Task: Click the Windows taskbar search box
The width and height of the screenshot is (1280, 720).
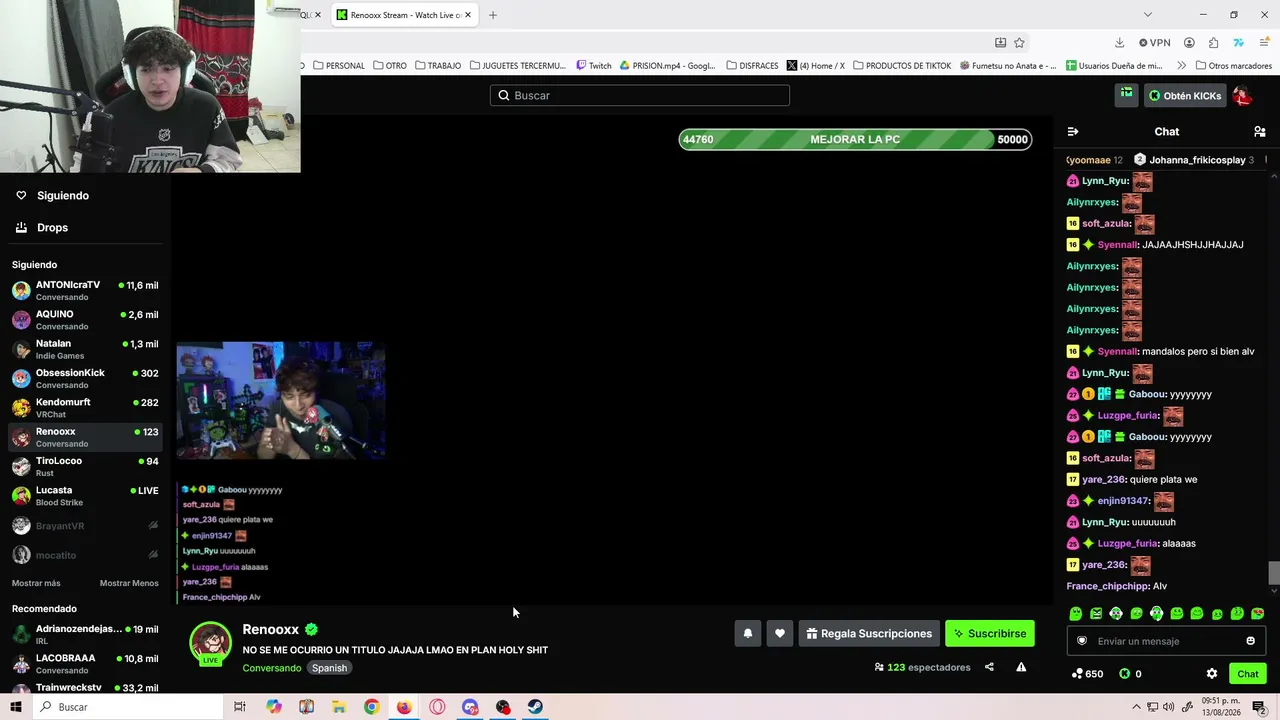Action: coord(127,707)
